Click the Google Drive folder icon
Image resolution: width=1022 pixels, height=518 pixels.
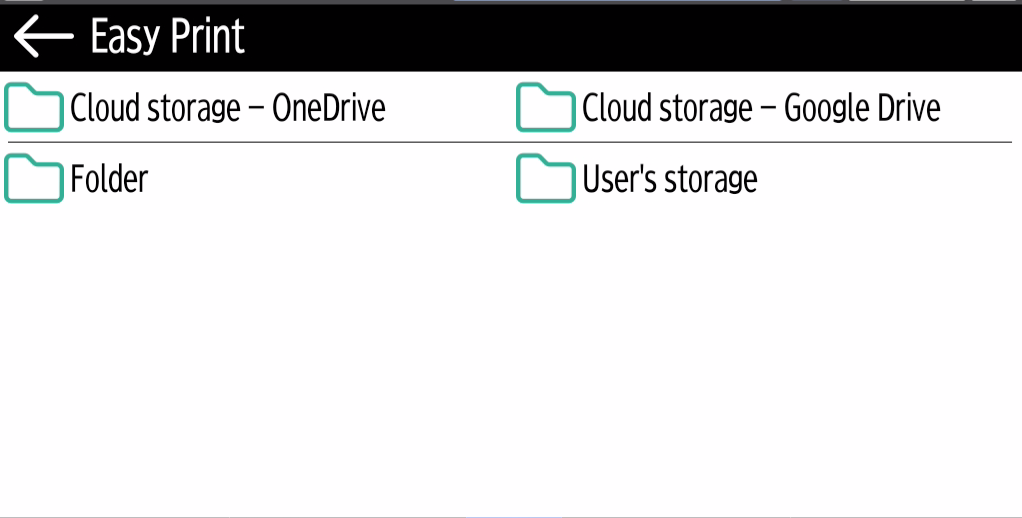pos(545,108)
